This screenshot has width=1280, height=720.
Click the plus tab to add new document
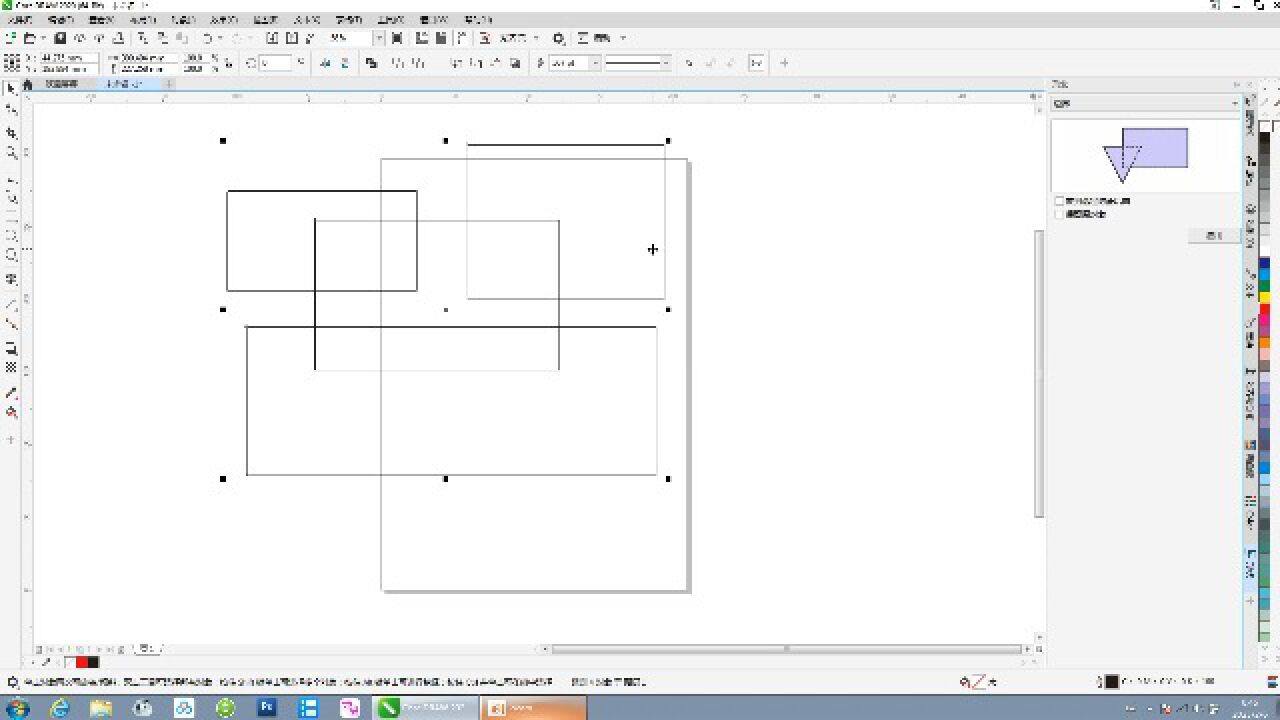coord(168,85)
